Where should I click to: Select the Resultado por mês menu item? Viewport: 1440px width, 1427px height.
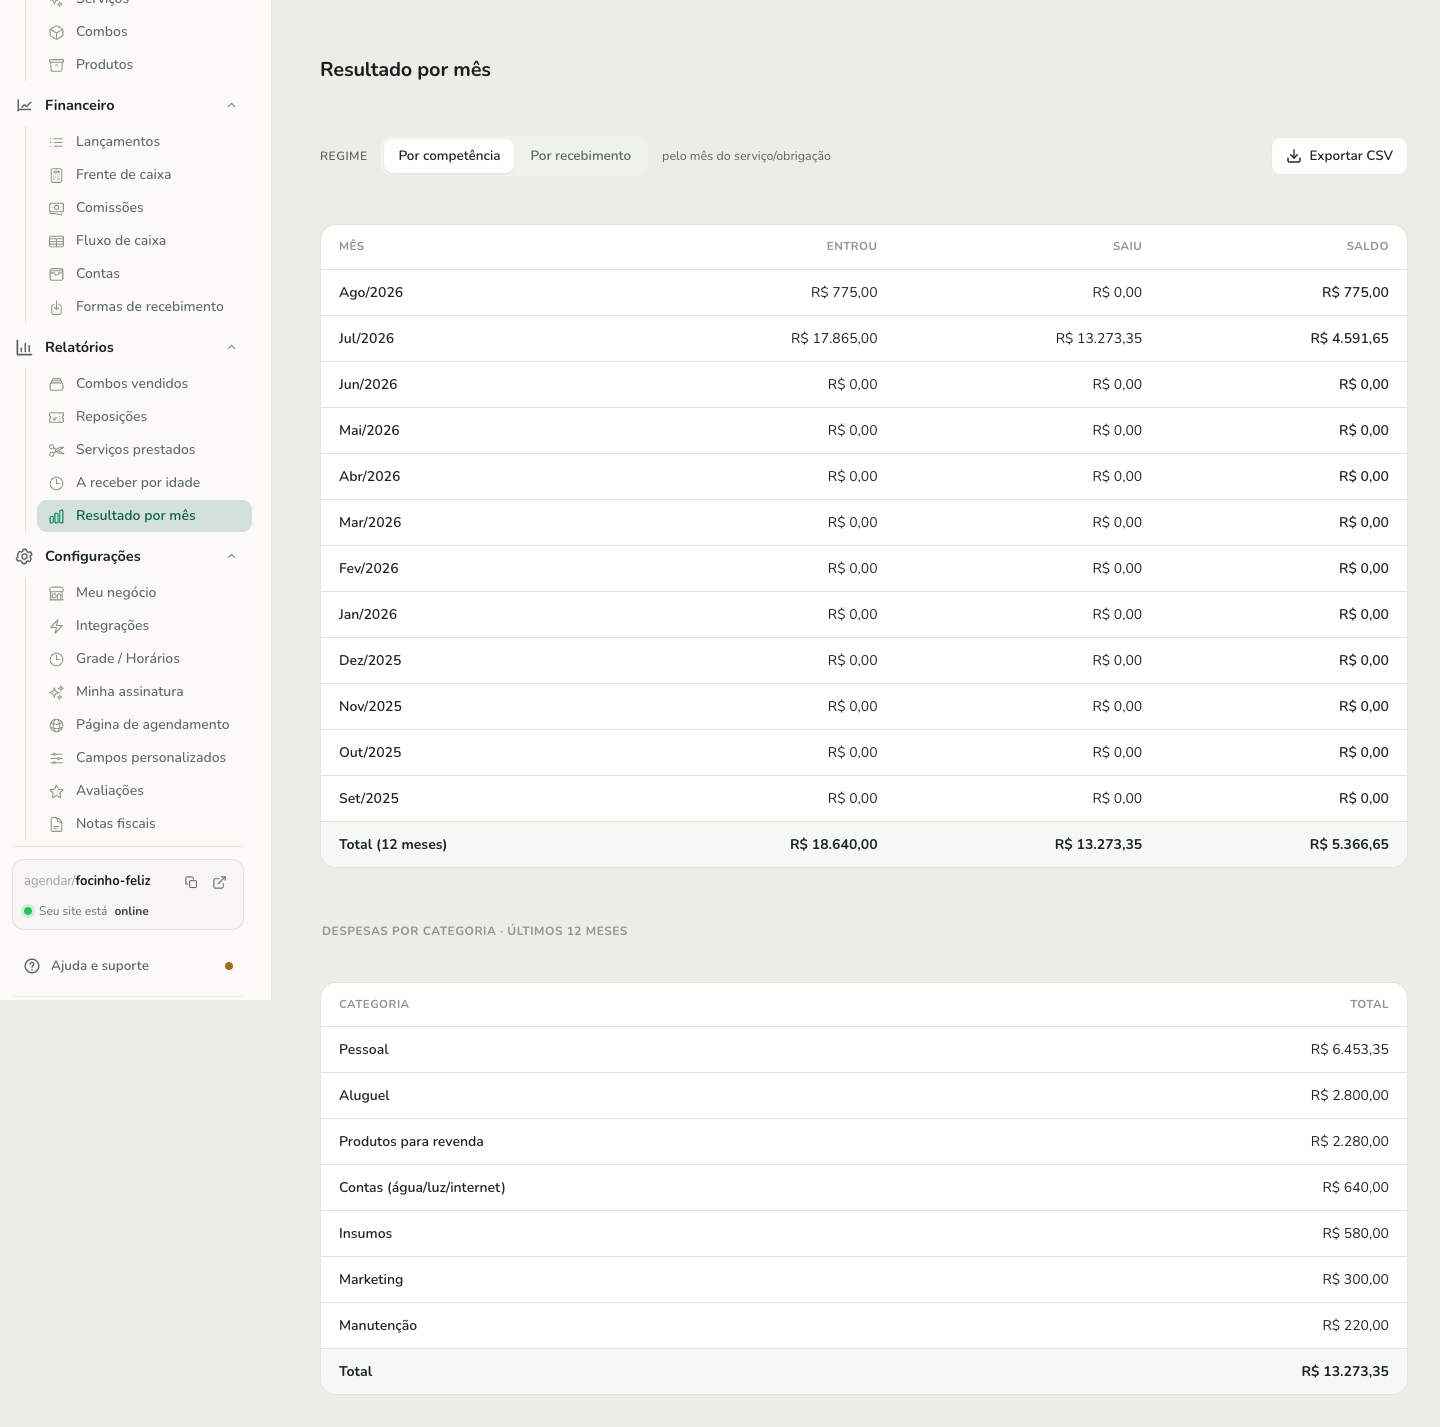[x=144, y=516]
